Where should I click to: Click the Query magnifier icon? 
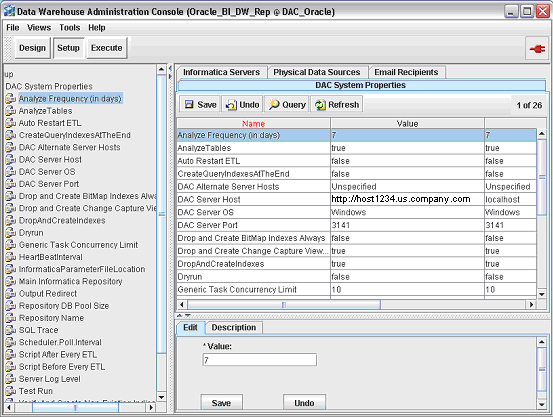pos(274,104)
